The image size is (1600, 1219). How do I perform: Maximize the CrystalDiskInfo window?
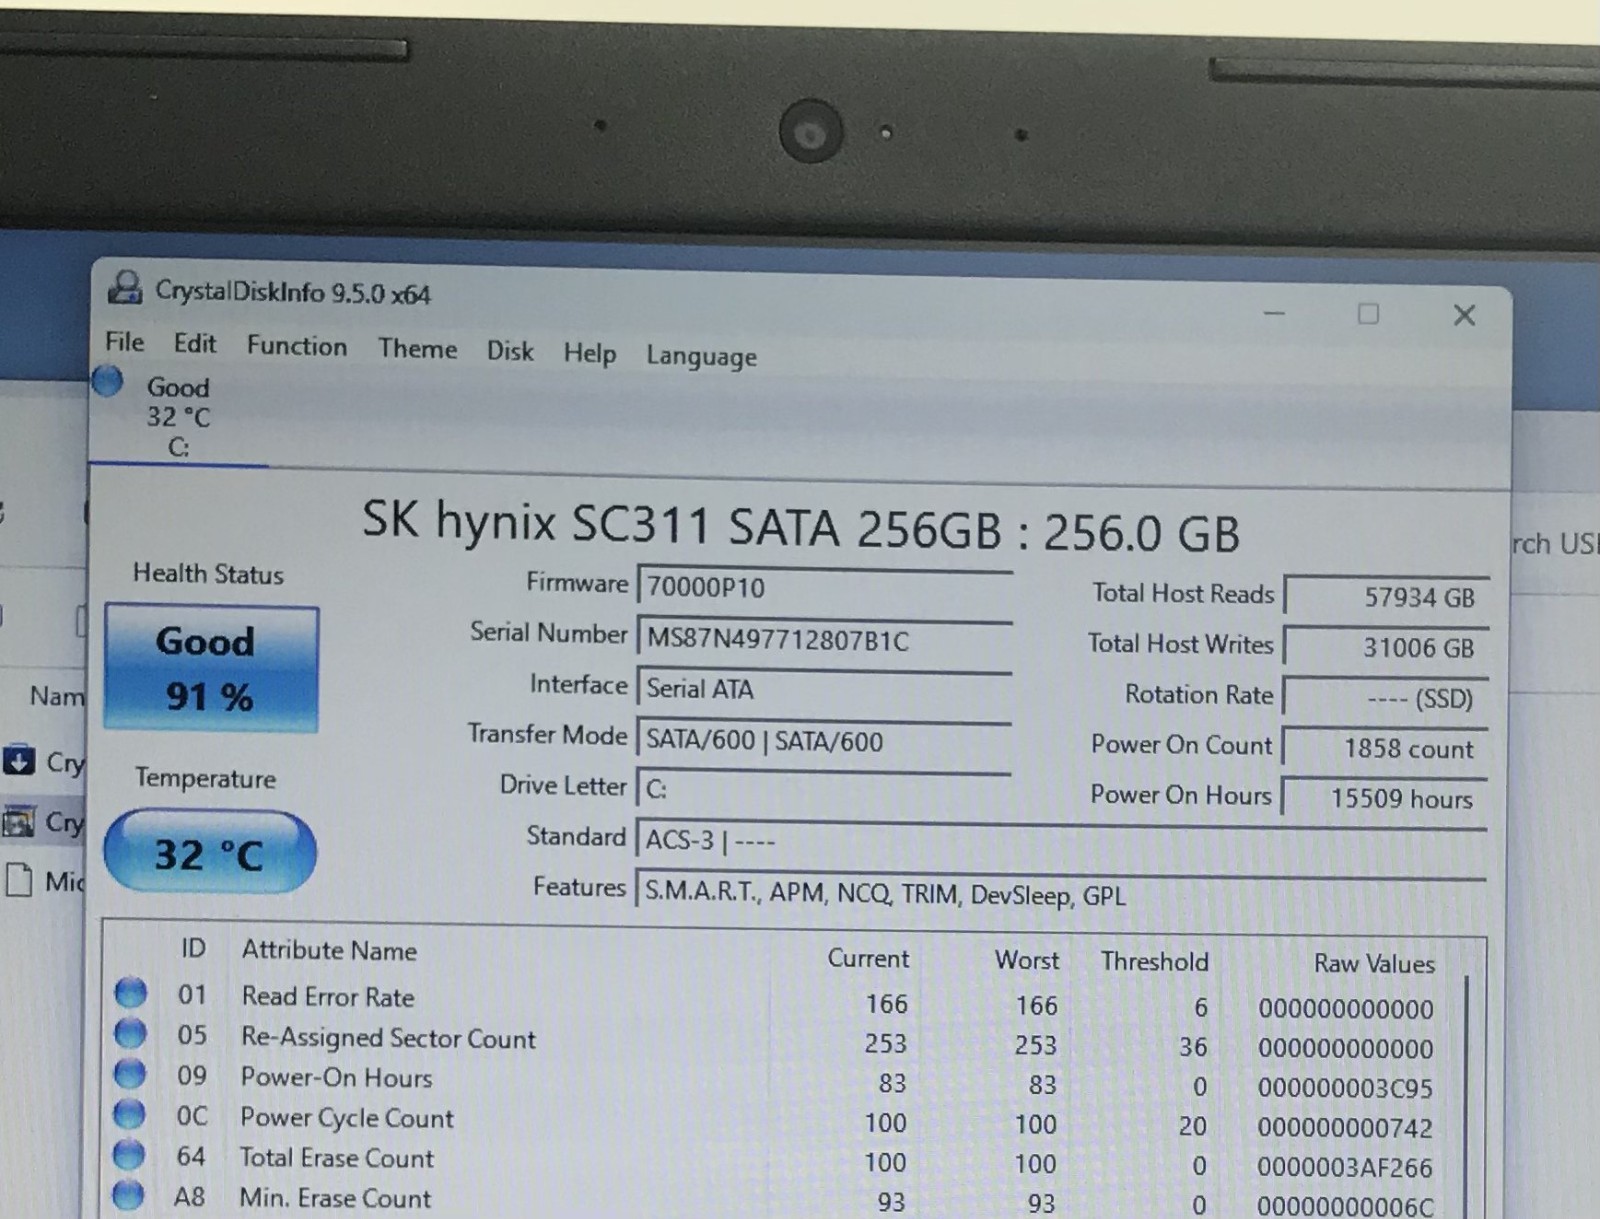(x=1368, y=314)
